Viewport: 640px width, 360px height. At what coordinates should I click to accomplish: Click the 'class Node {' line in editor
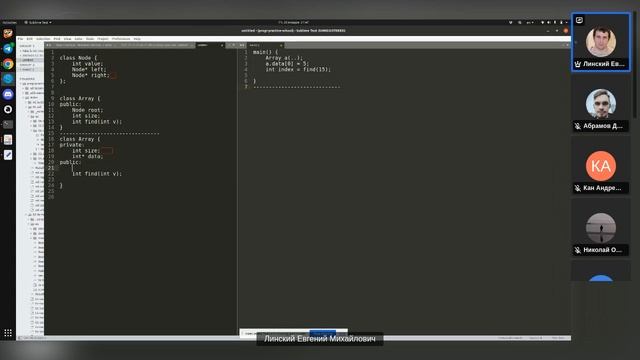coord(78,58)
